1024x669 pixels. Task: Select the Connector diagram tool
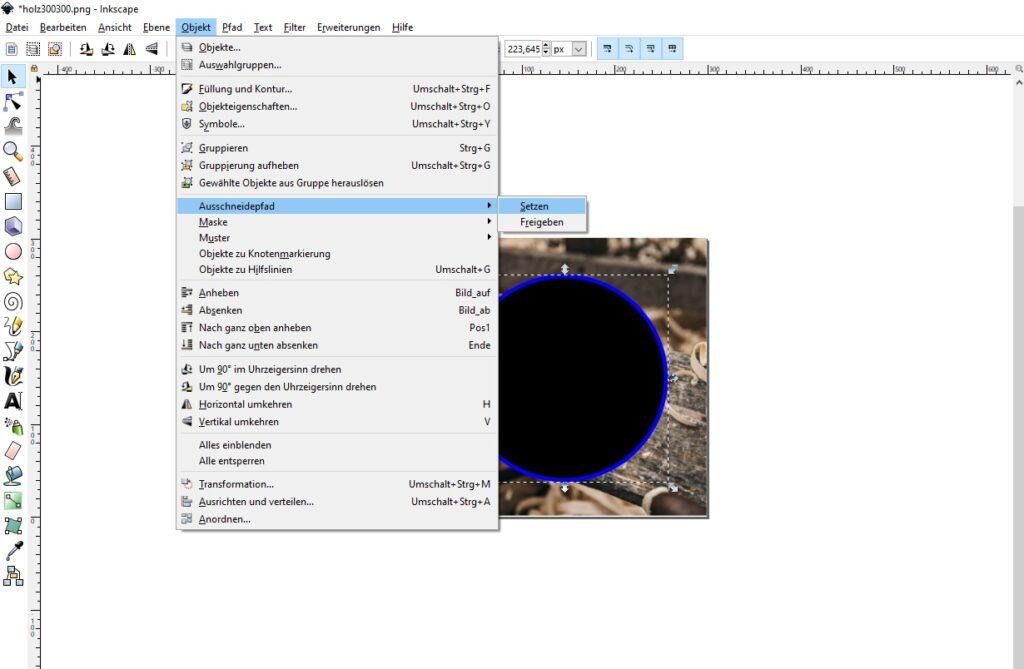click(12, 576)
